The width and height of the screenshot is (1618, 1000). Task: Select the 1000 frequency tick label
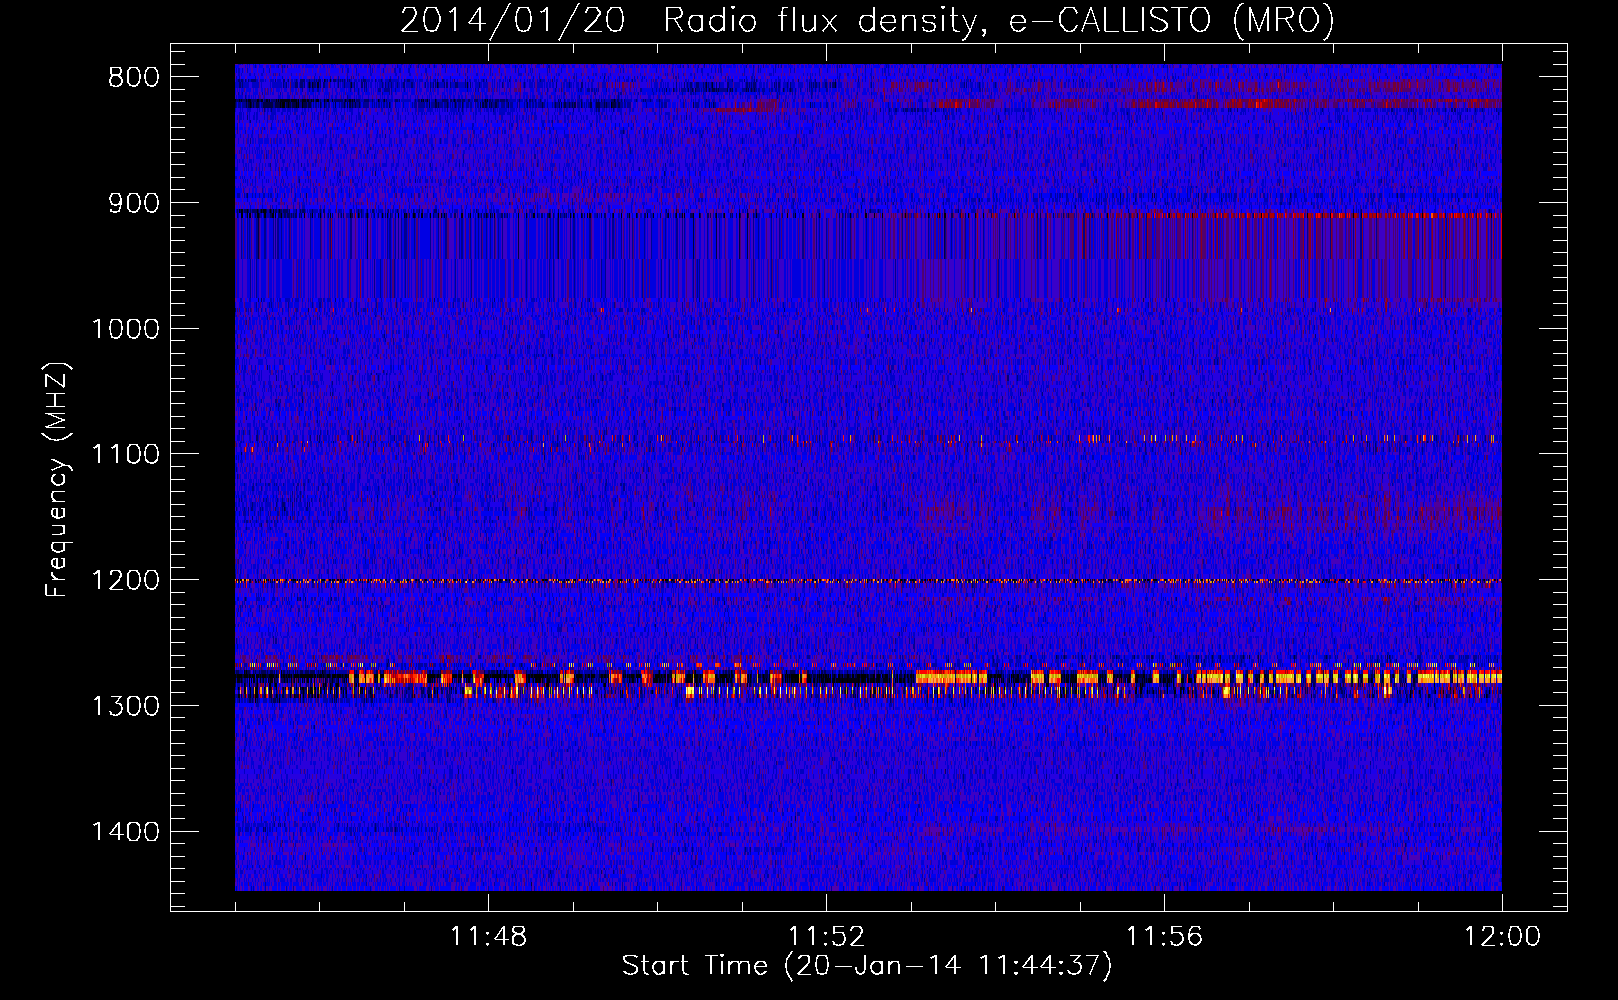pos(125,329)
